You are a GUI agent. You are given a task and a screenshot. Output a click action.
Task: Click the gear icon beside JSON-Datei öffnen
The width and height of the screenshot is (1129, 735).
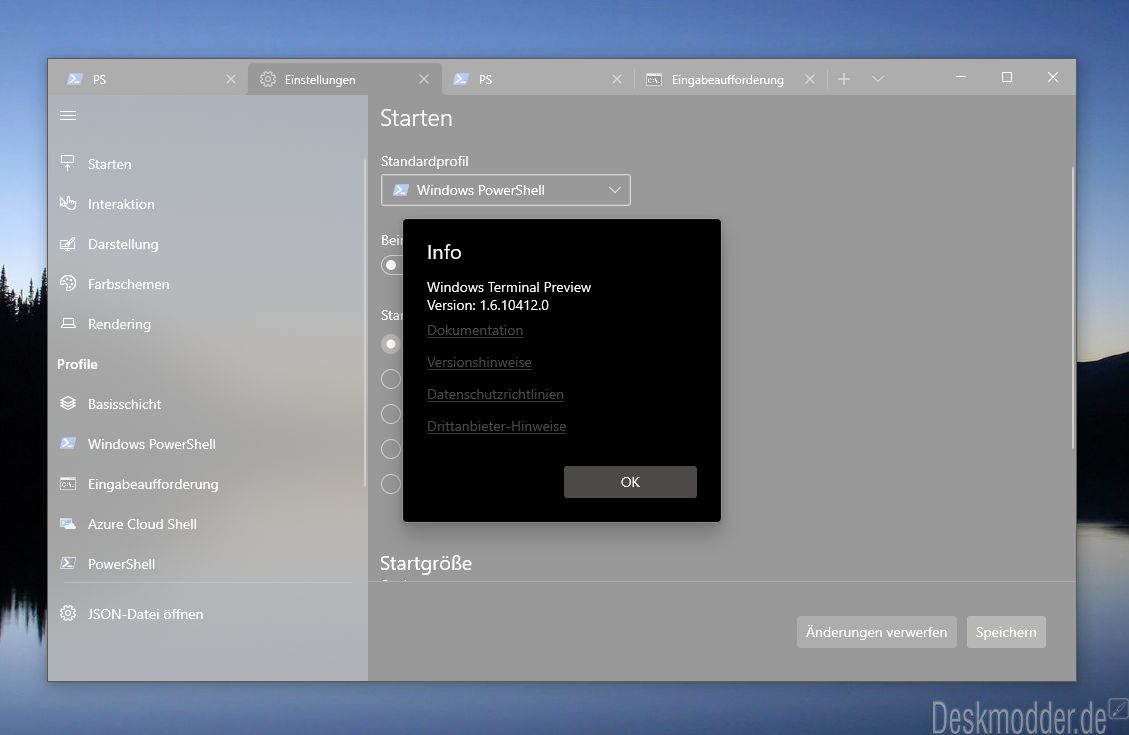pos(68,613)
